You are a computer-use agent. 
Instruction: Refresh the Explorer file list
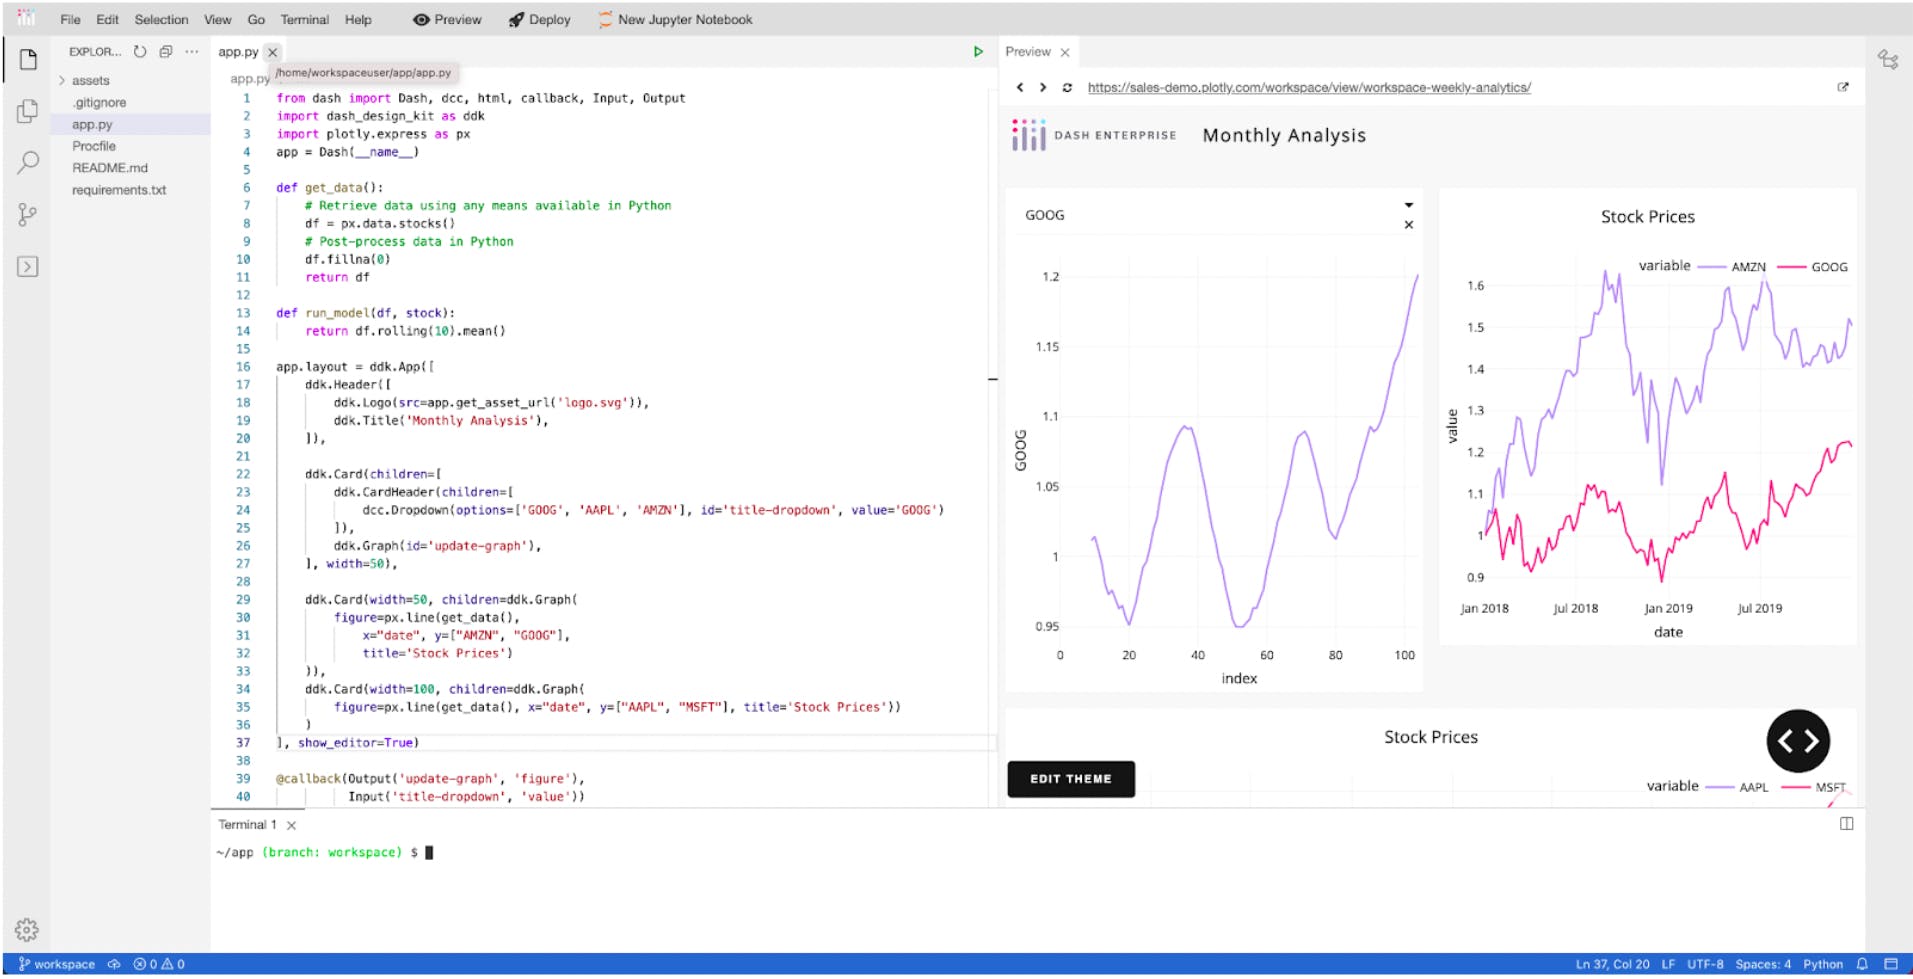point(139,52)
